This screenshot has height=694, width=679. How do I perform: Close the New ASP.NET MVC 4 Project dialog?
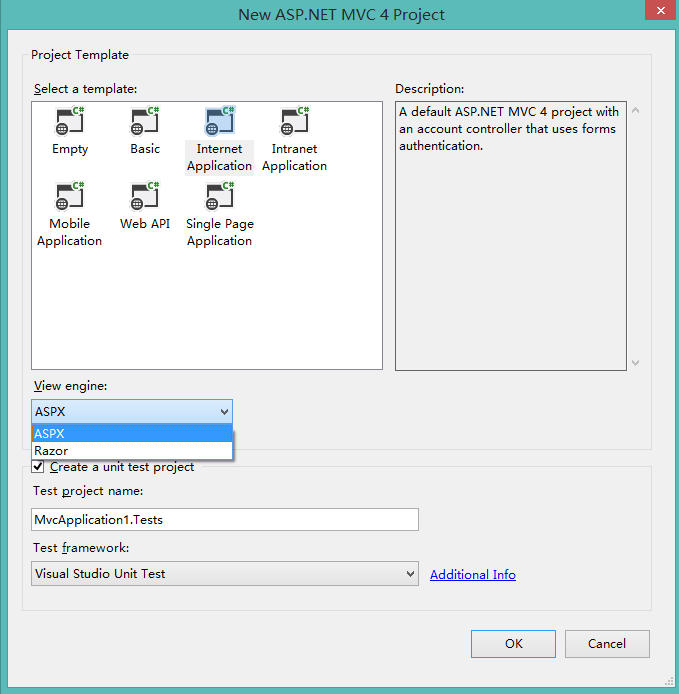(x=661, y=10)
